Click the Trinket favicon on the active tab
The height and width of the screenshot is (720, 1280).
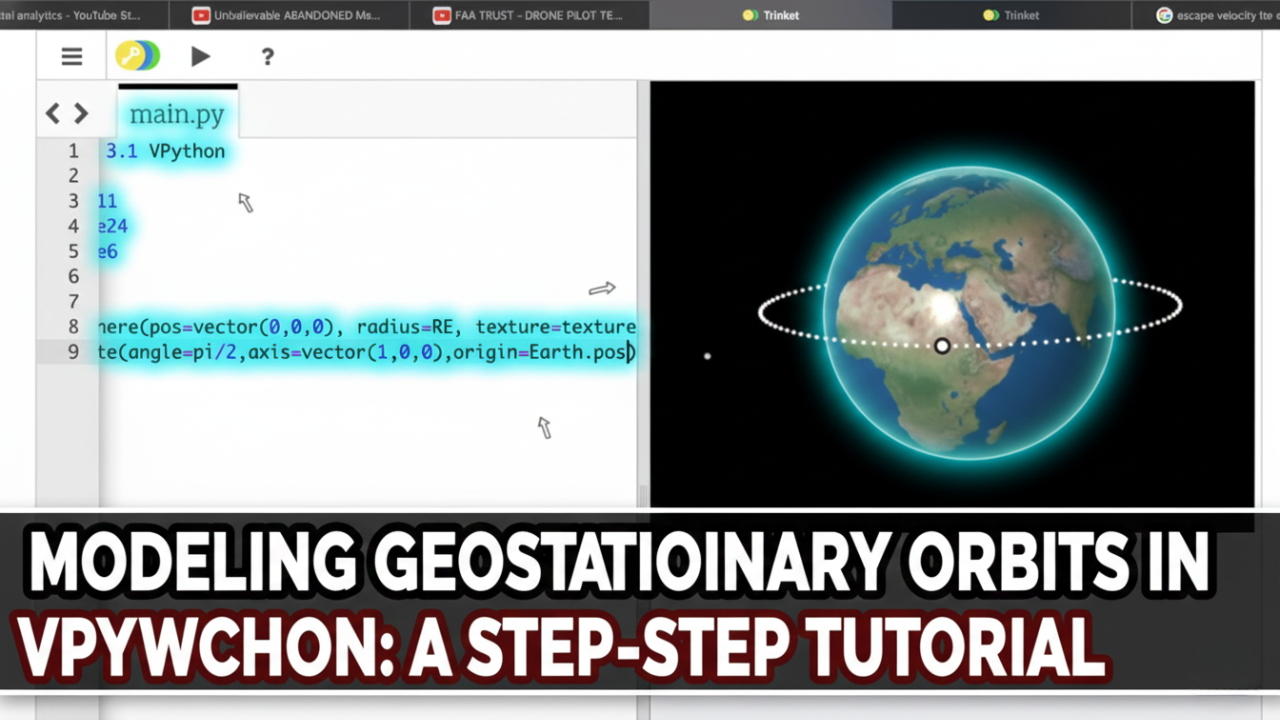point(749,15)
